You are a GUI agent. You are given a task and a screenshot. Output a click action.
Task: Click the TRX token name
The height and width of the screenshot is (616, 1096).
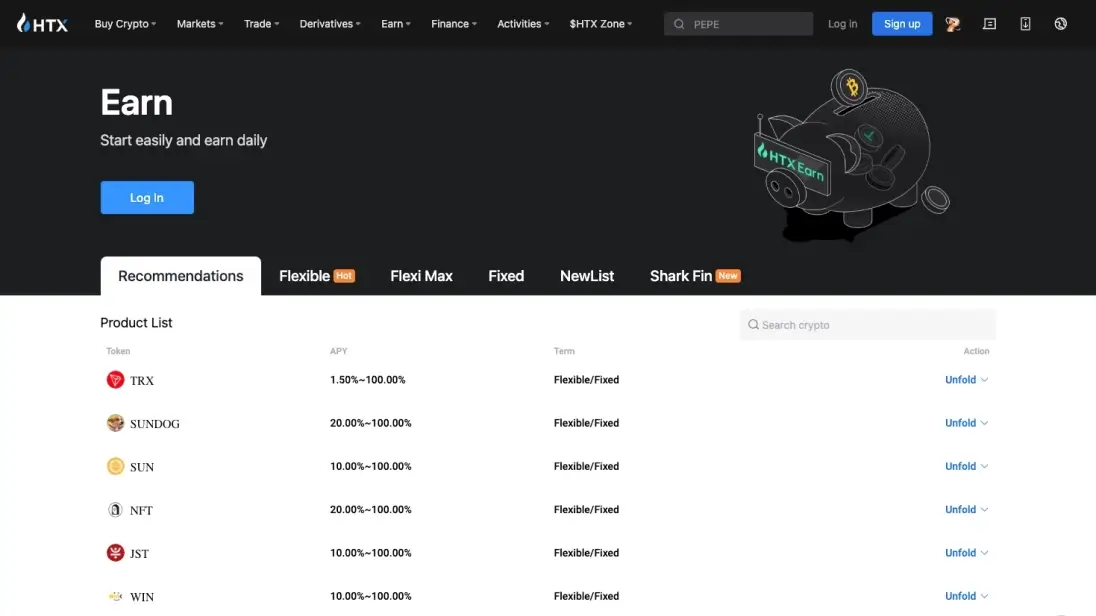coord(142,380)
